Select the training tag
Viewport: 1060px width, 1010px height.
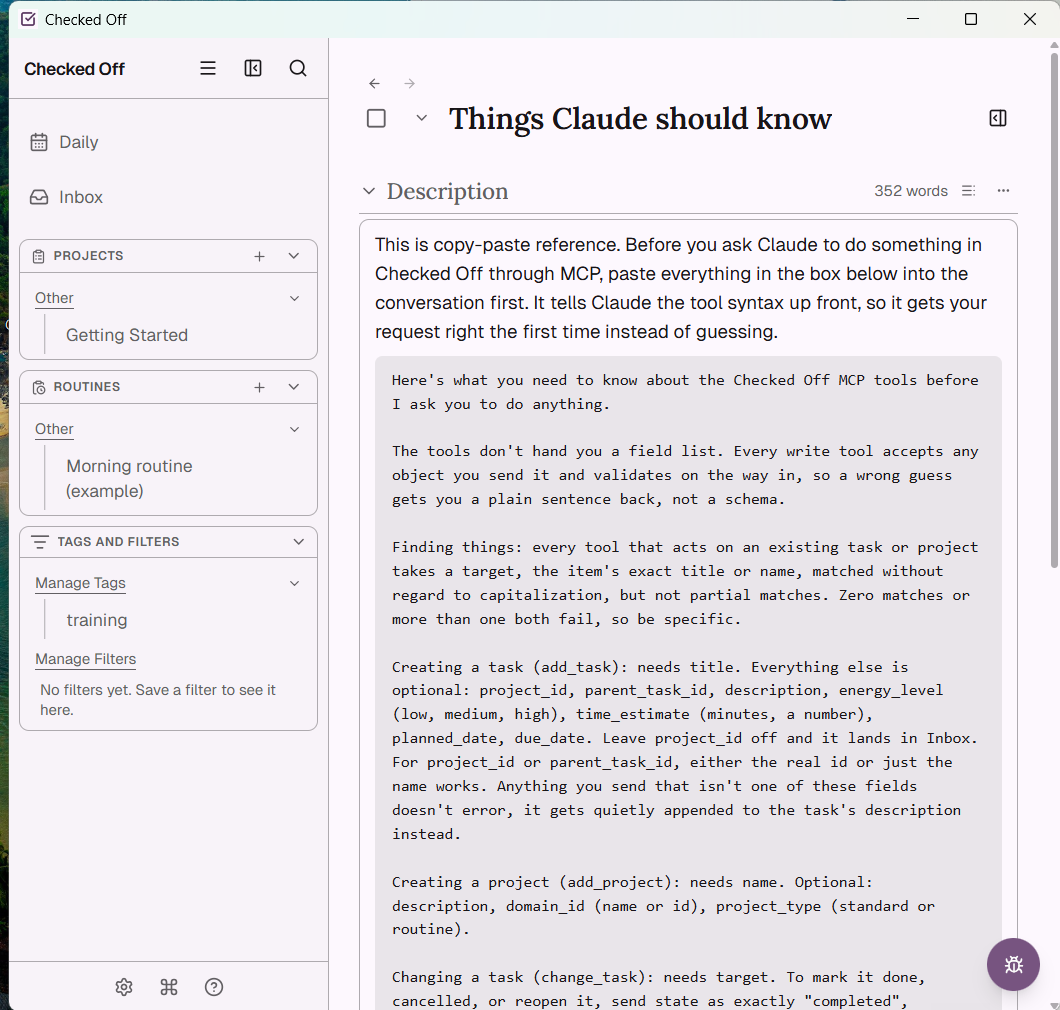[97, 620]
